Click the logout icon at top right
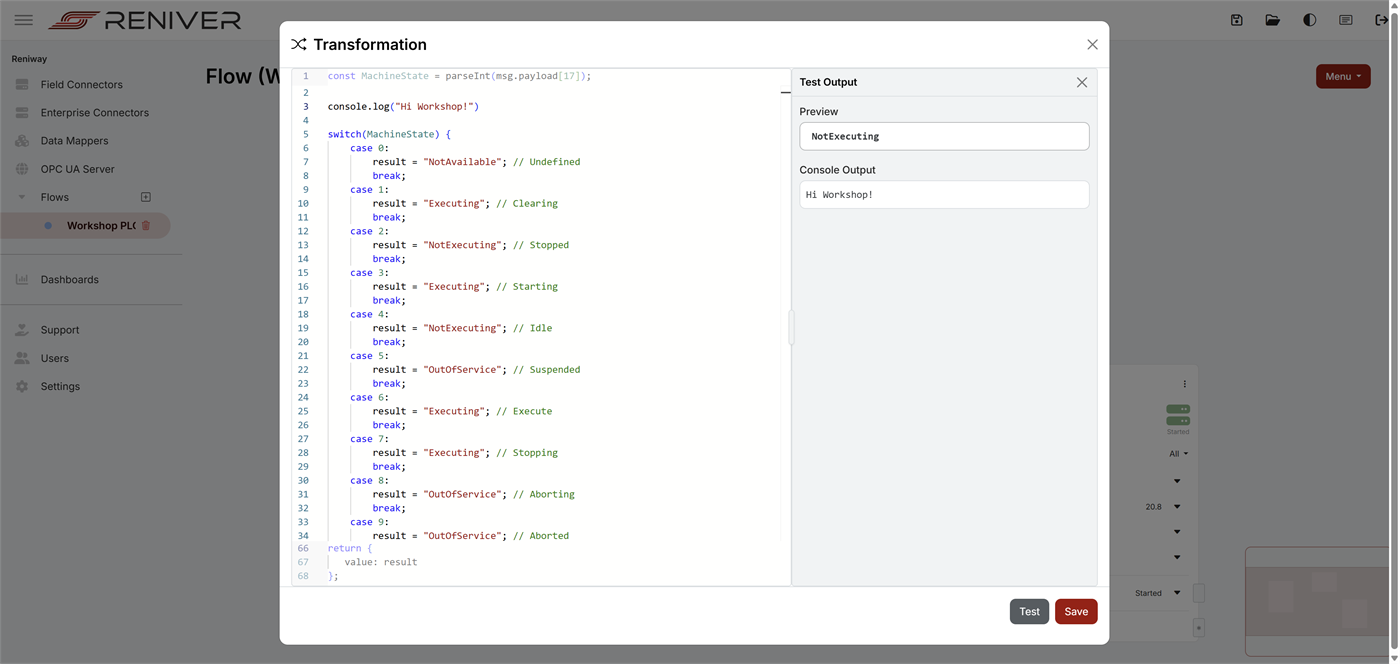Screen dimensions: 1400x664 (x=1383, y=19)
